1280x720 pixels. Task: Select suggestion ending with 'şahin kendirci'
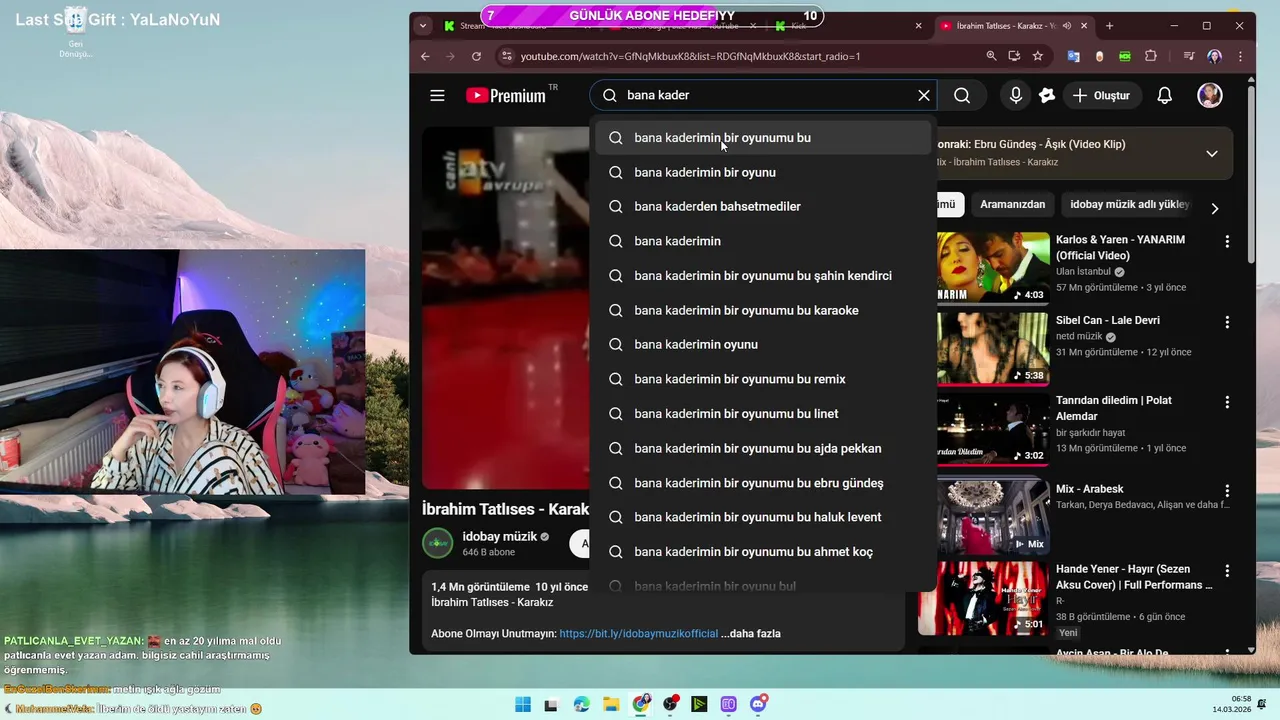pos(763,276)
